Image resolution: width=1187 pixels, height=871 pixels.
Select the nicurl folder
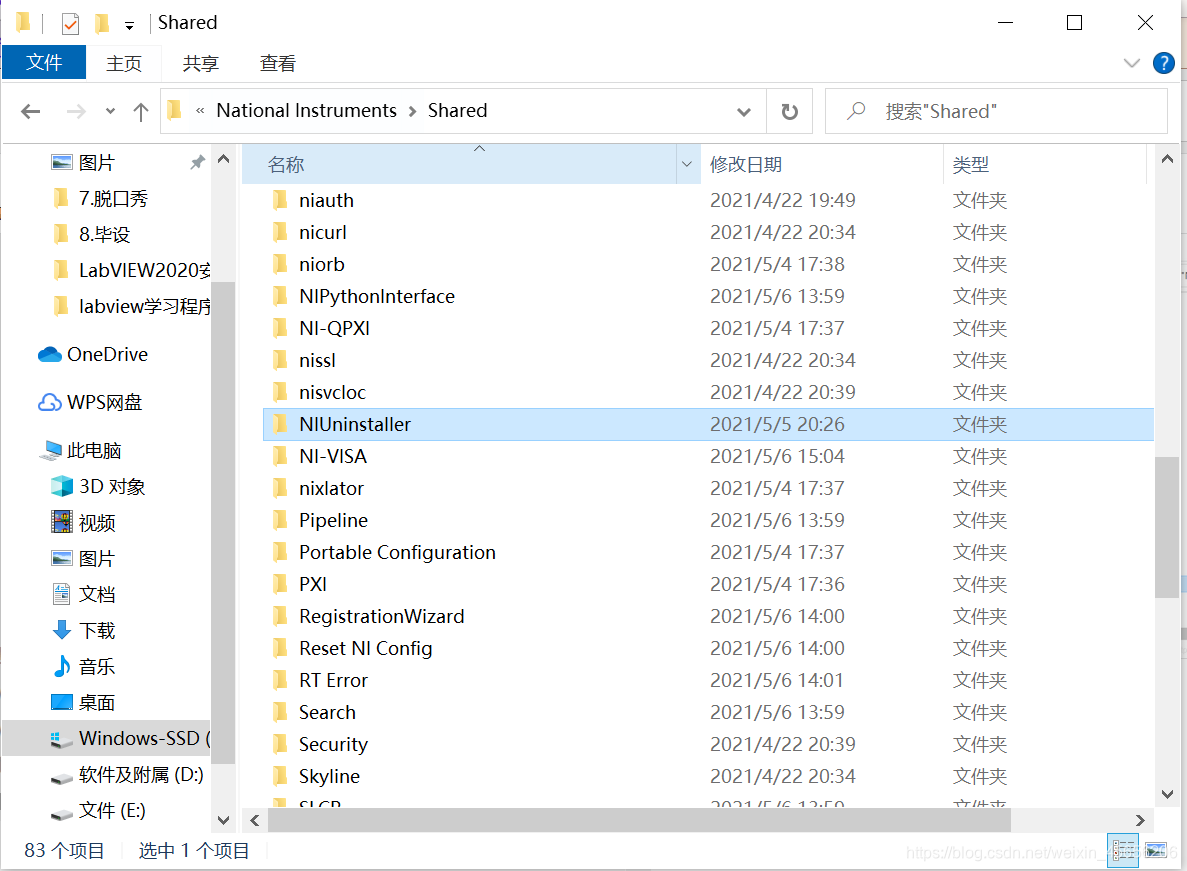click(708, 232)
